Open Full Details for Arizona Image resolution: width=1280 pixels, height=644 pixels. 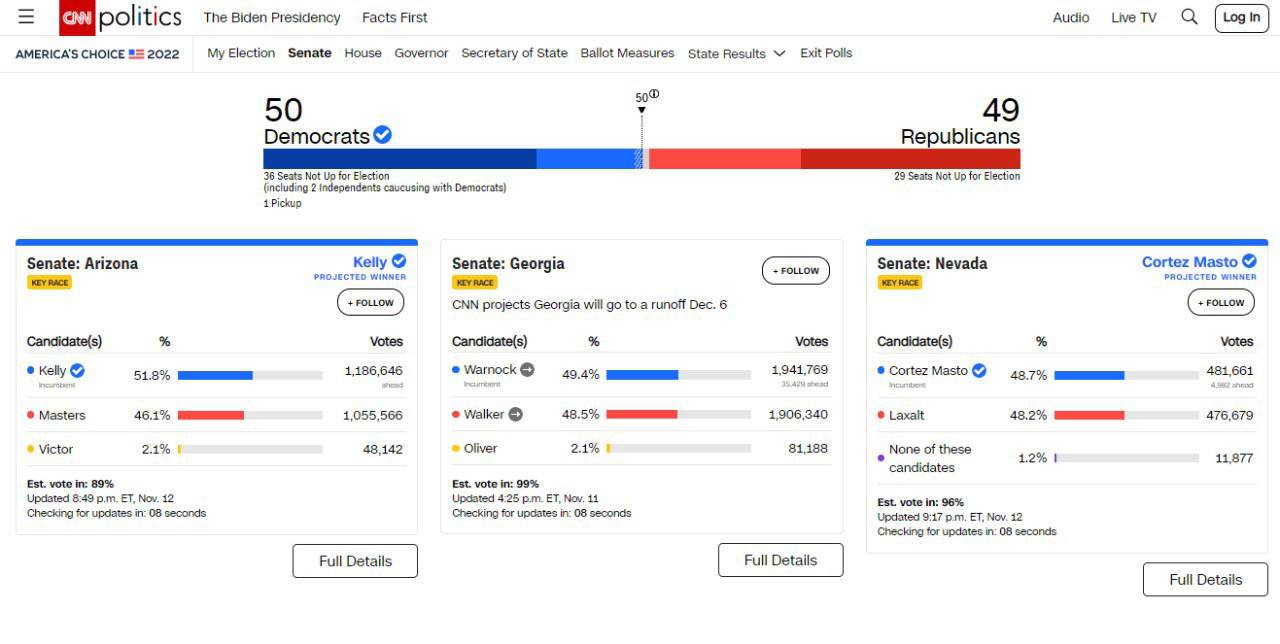(355, 561)
